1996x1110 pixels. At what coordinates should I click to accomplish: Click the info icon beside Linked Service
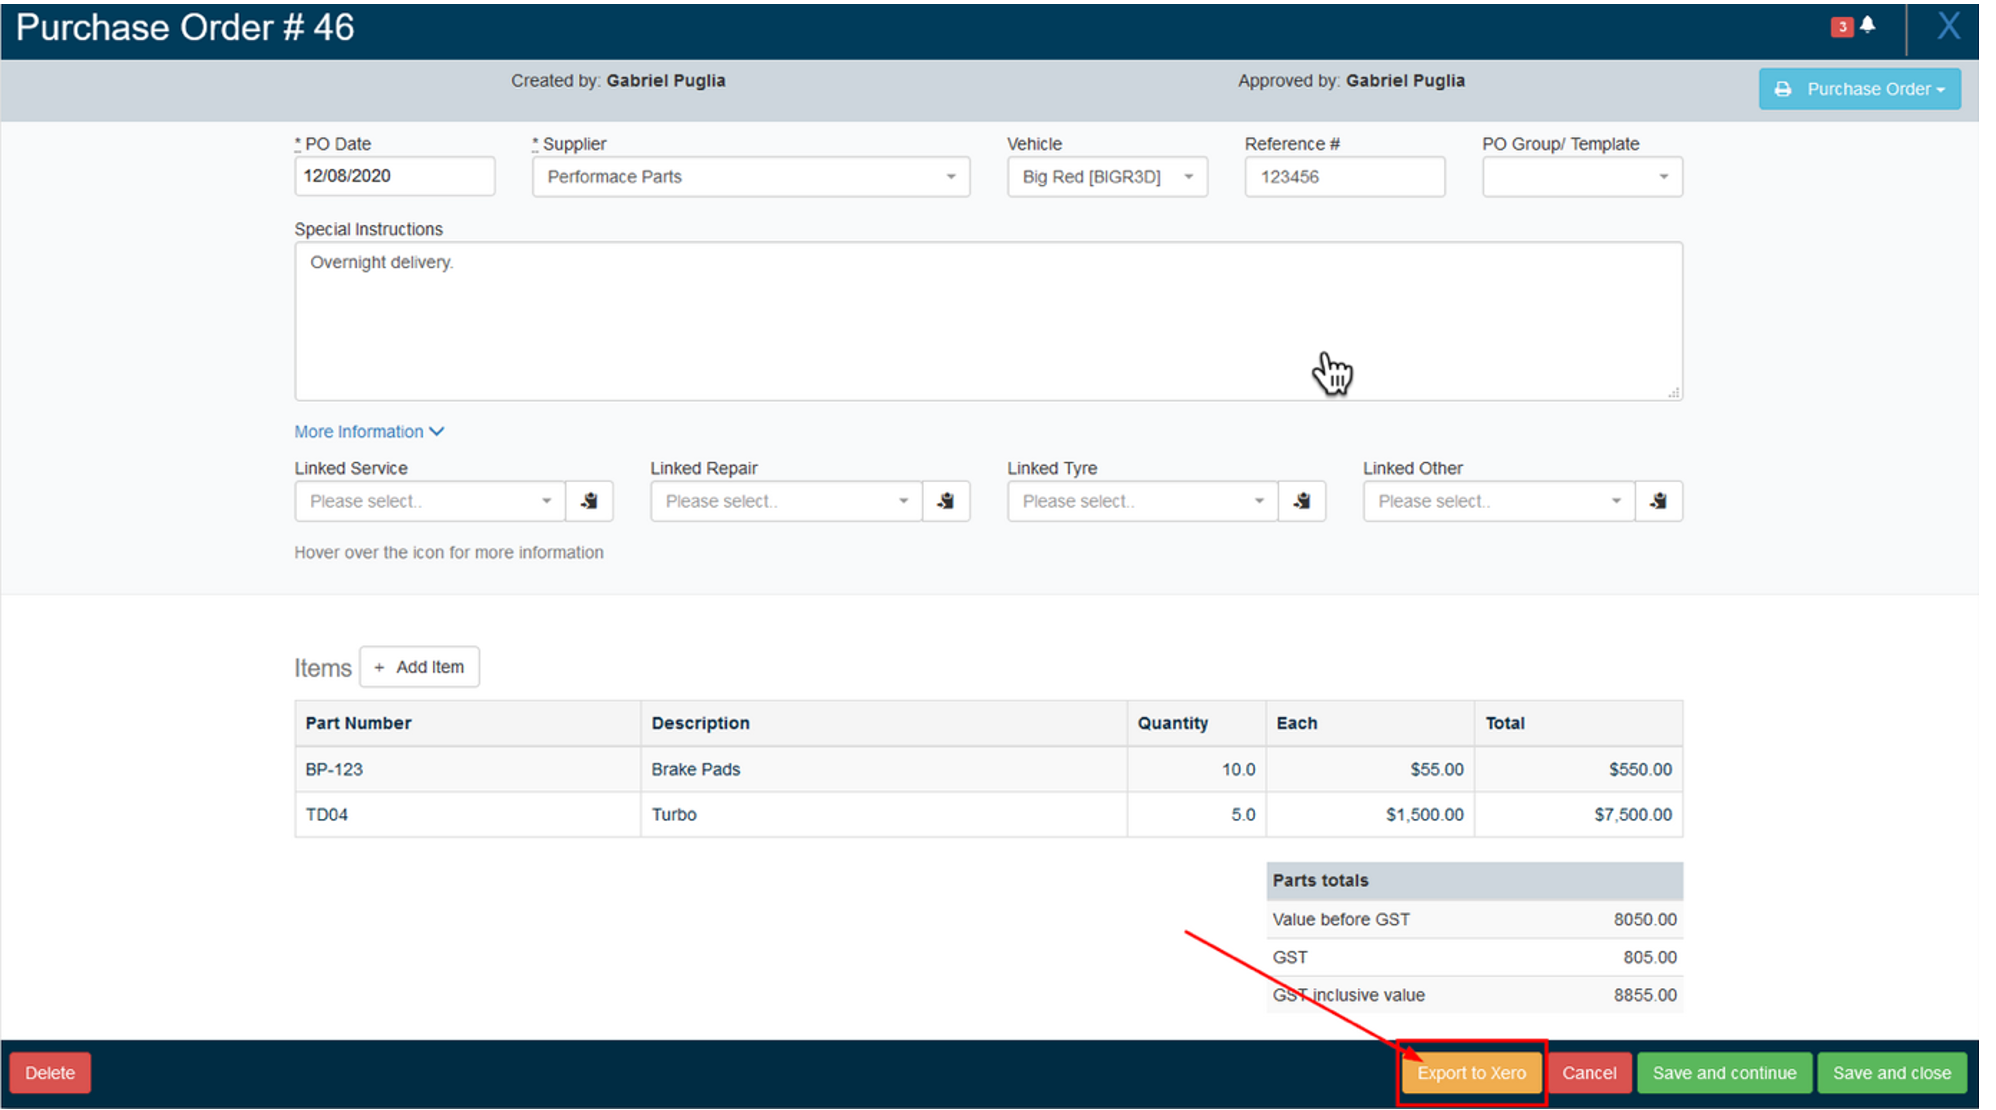(x=589, y=501)
